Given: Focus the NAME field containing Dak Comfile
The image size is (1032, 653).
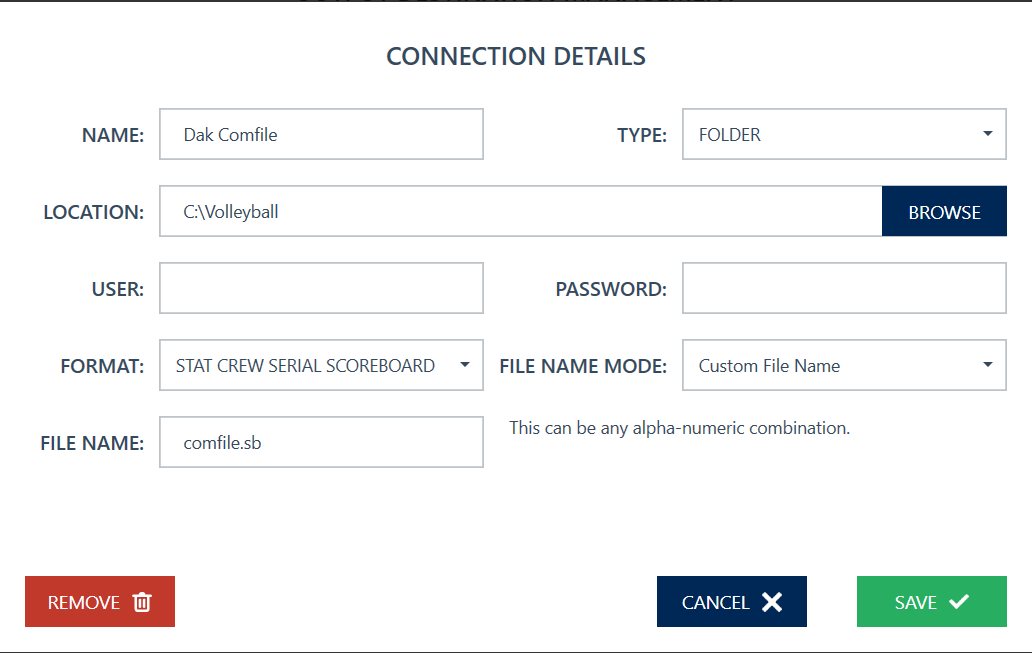Looking at the screenshot, I should (321, 135).
